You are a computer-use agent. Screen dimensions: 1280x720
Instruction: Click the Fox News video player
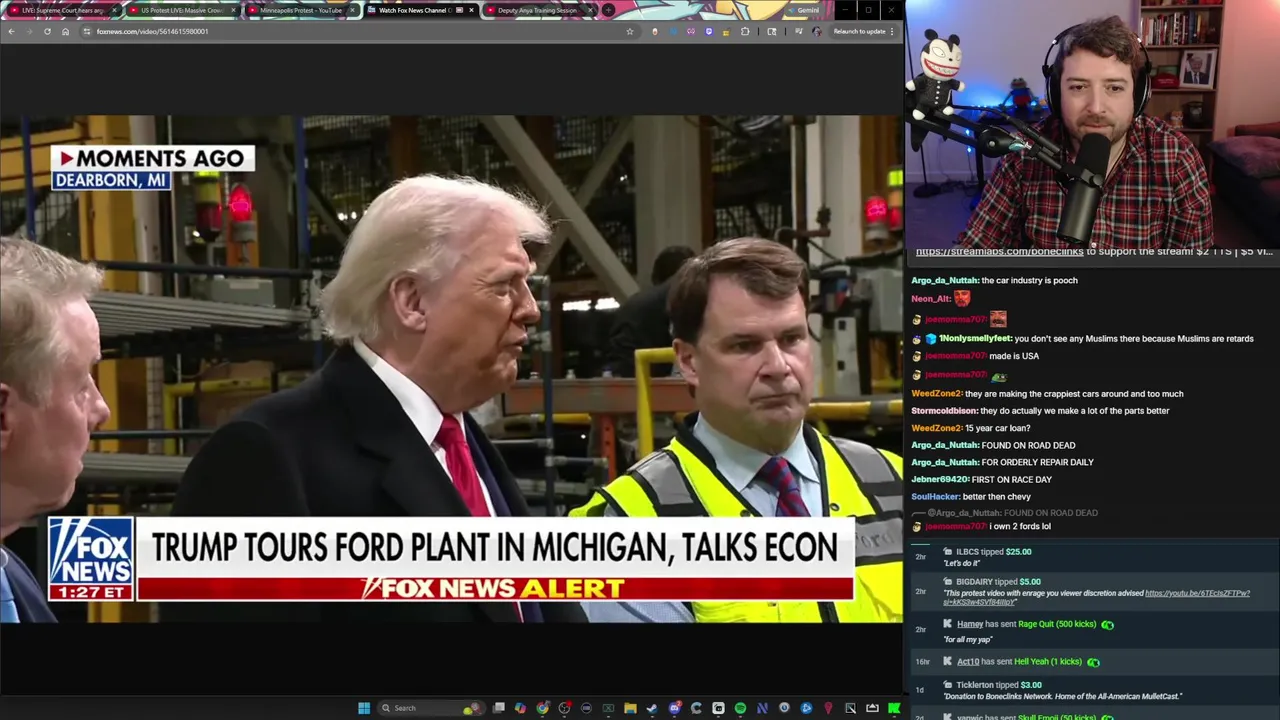coord(451,369)
